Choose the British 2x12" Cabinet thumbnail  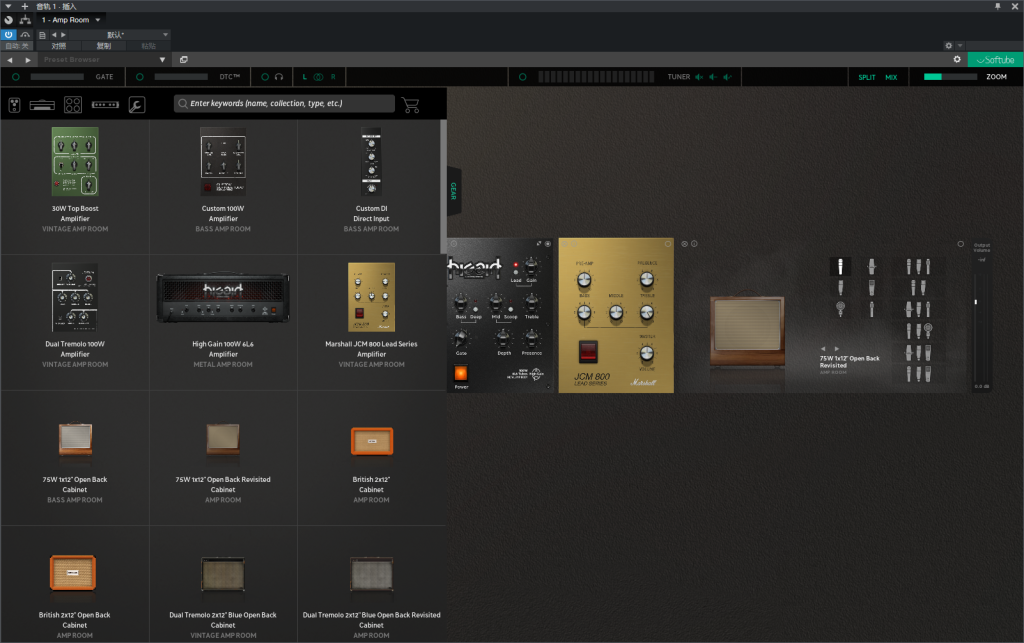372,441
